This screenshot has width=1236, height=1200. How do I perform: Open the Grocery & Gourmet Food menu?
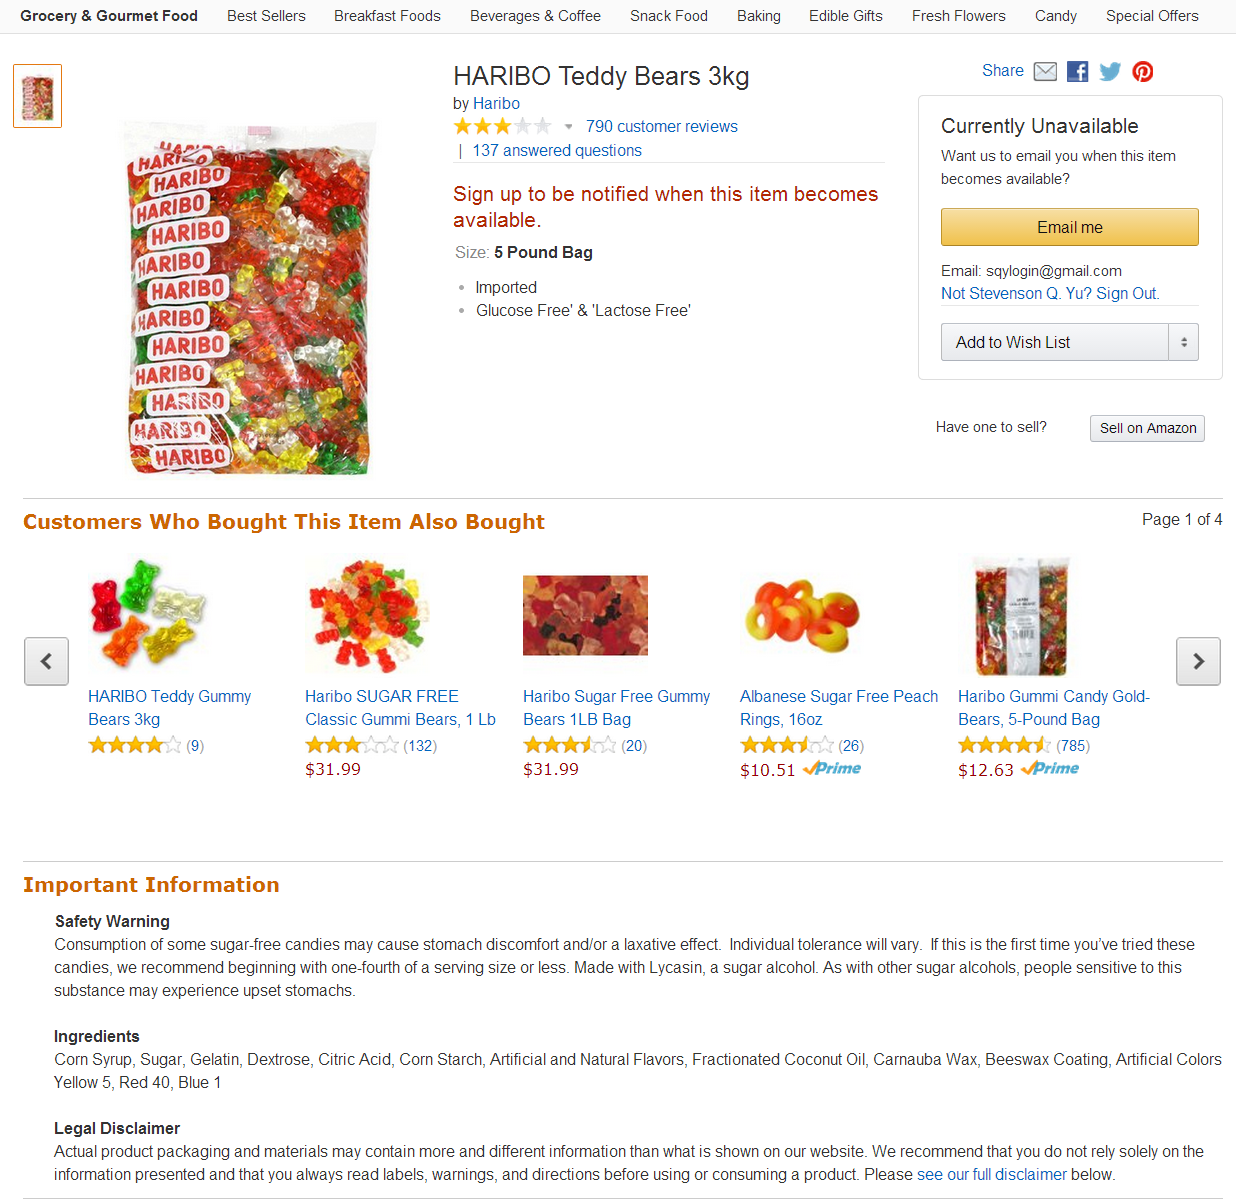108,16
